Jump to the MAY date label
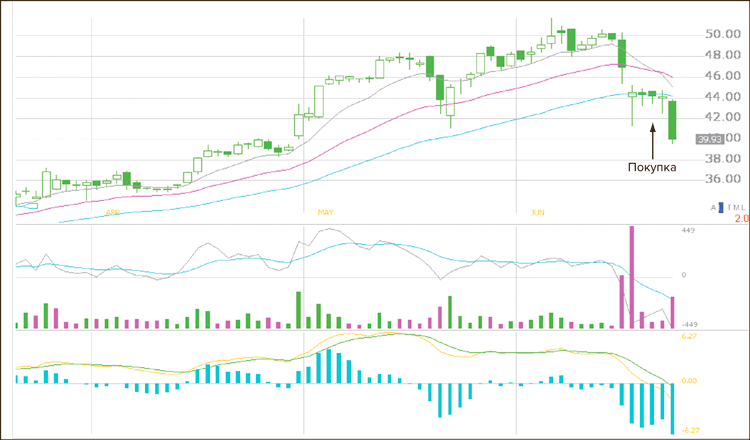Screen dimensions: 750x440 326,213
